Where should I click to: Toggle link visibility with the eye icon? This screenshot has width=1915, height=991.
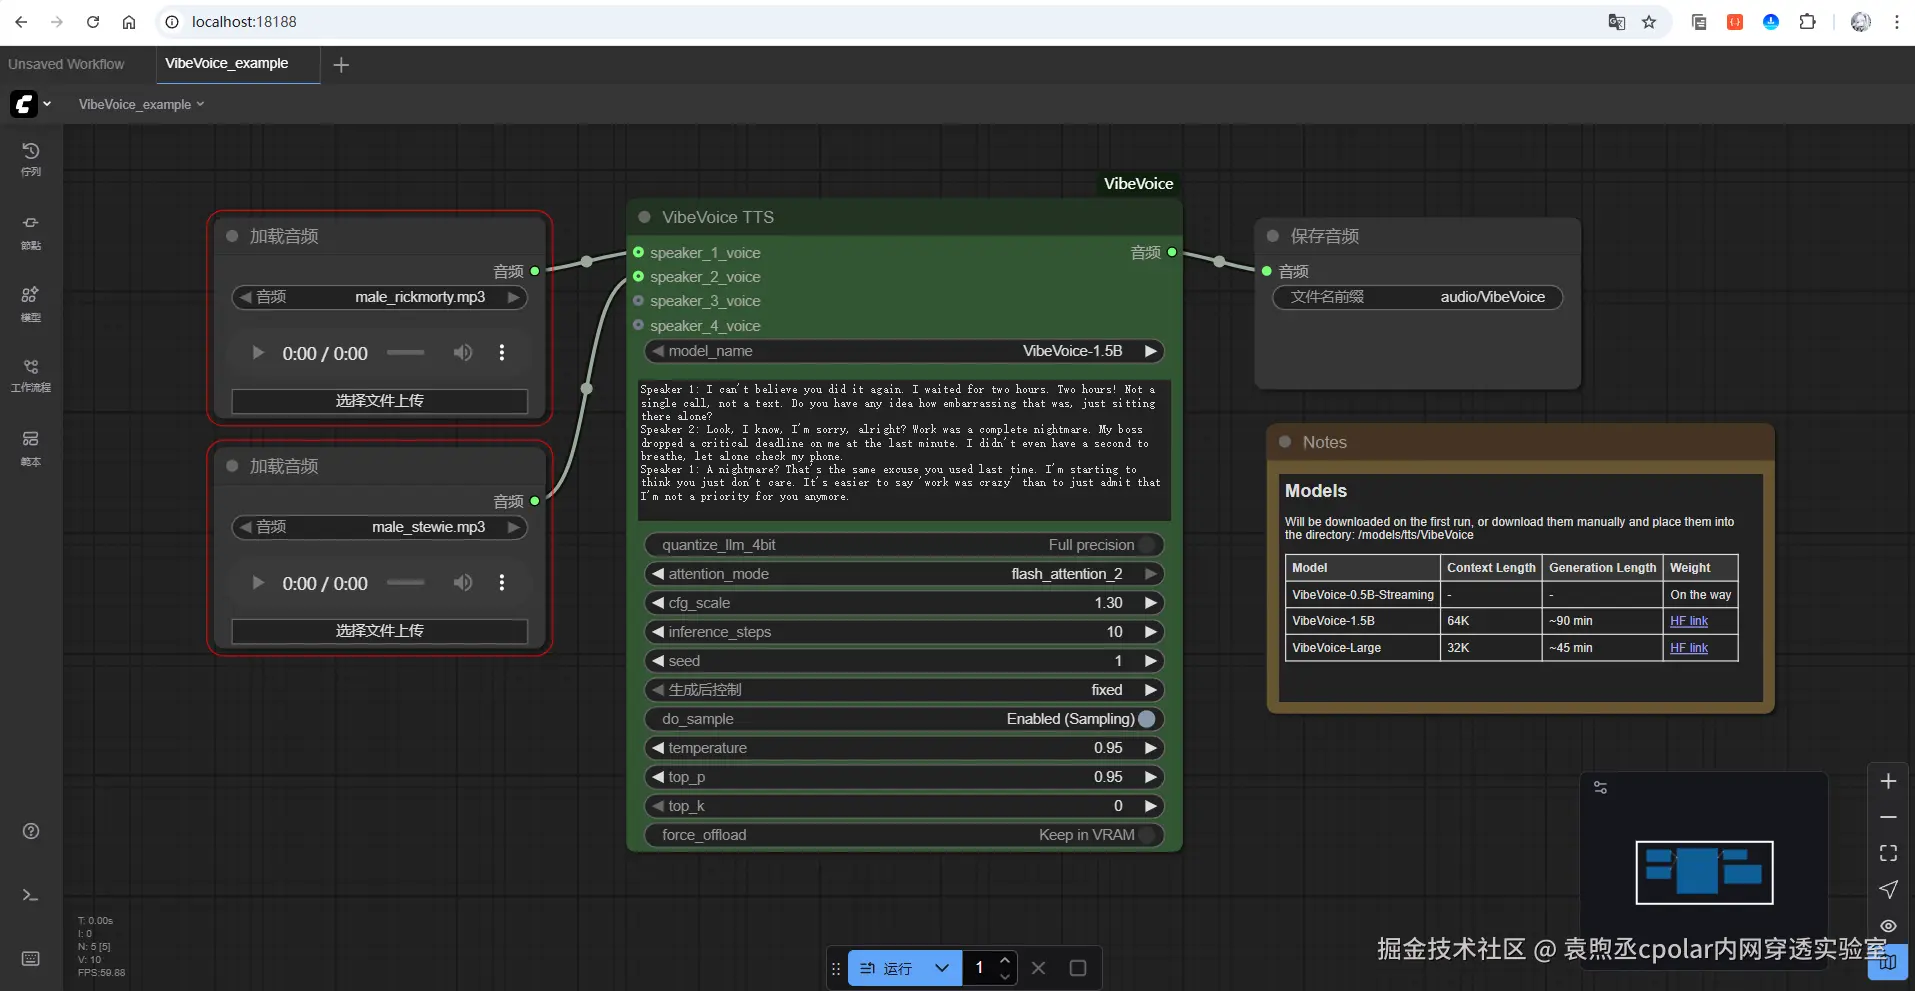[x=1888, y=926]
